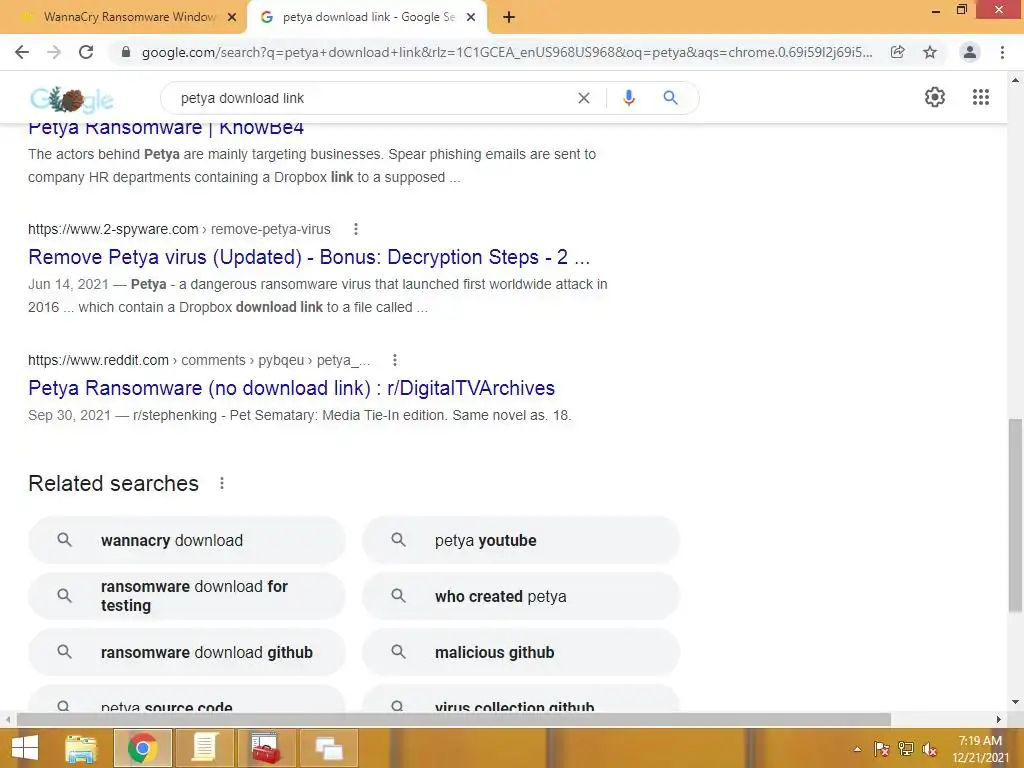Viewport: 1024px width, 768px height.
Task: Click the forward navigation arrow
Action: click(x=54, y=52)
